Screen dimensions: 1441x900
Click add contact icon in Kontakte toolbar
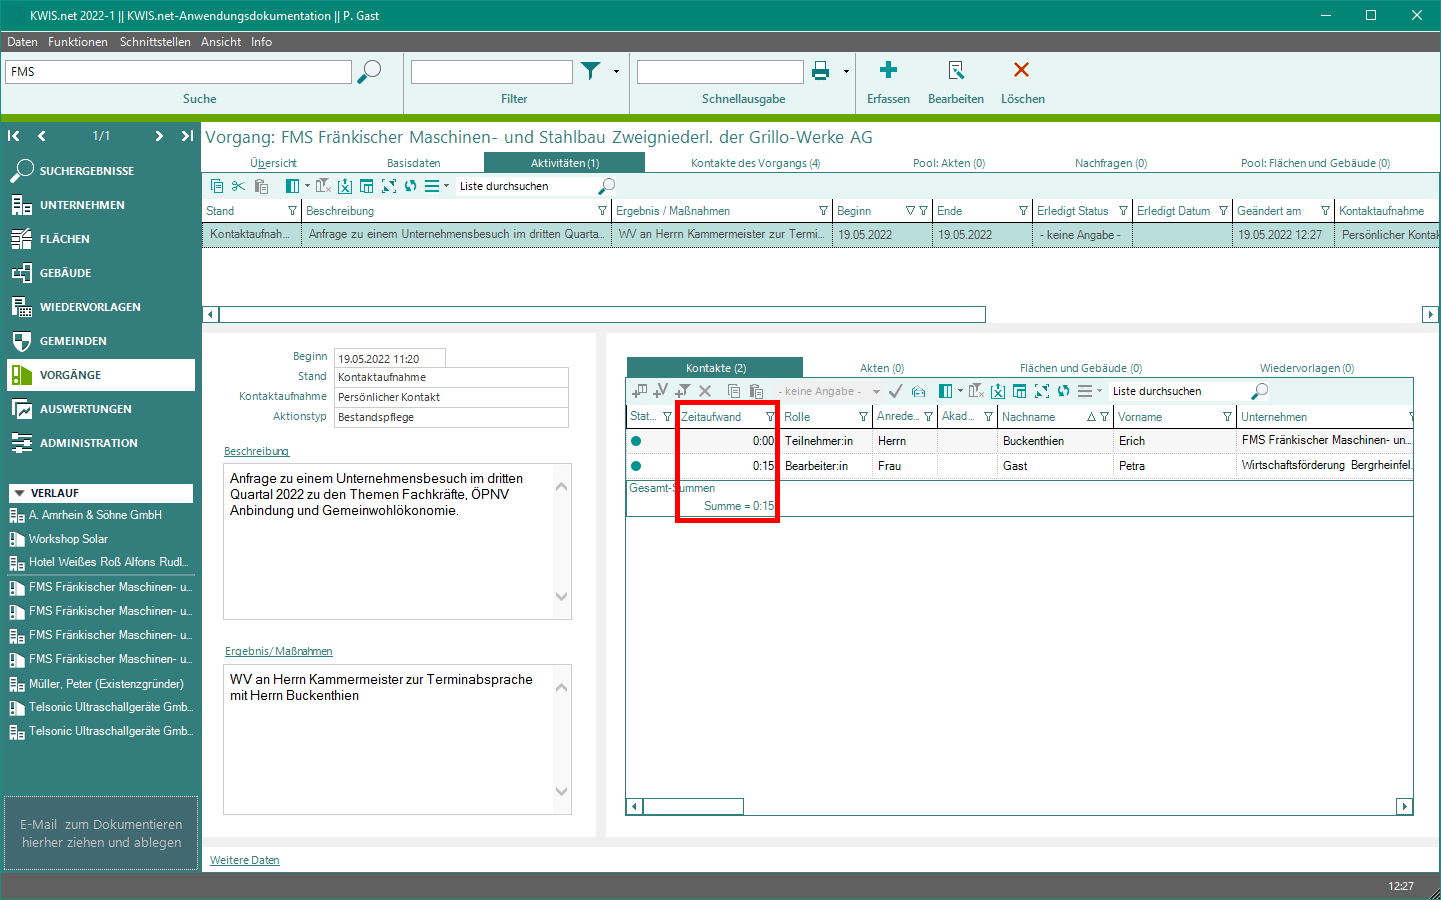(x=640, y=391)
